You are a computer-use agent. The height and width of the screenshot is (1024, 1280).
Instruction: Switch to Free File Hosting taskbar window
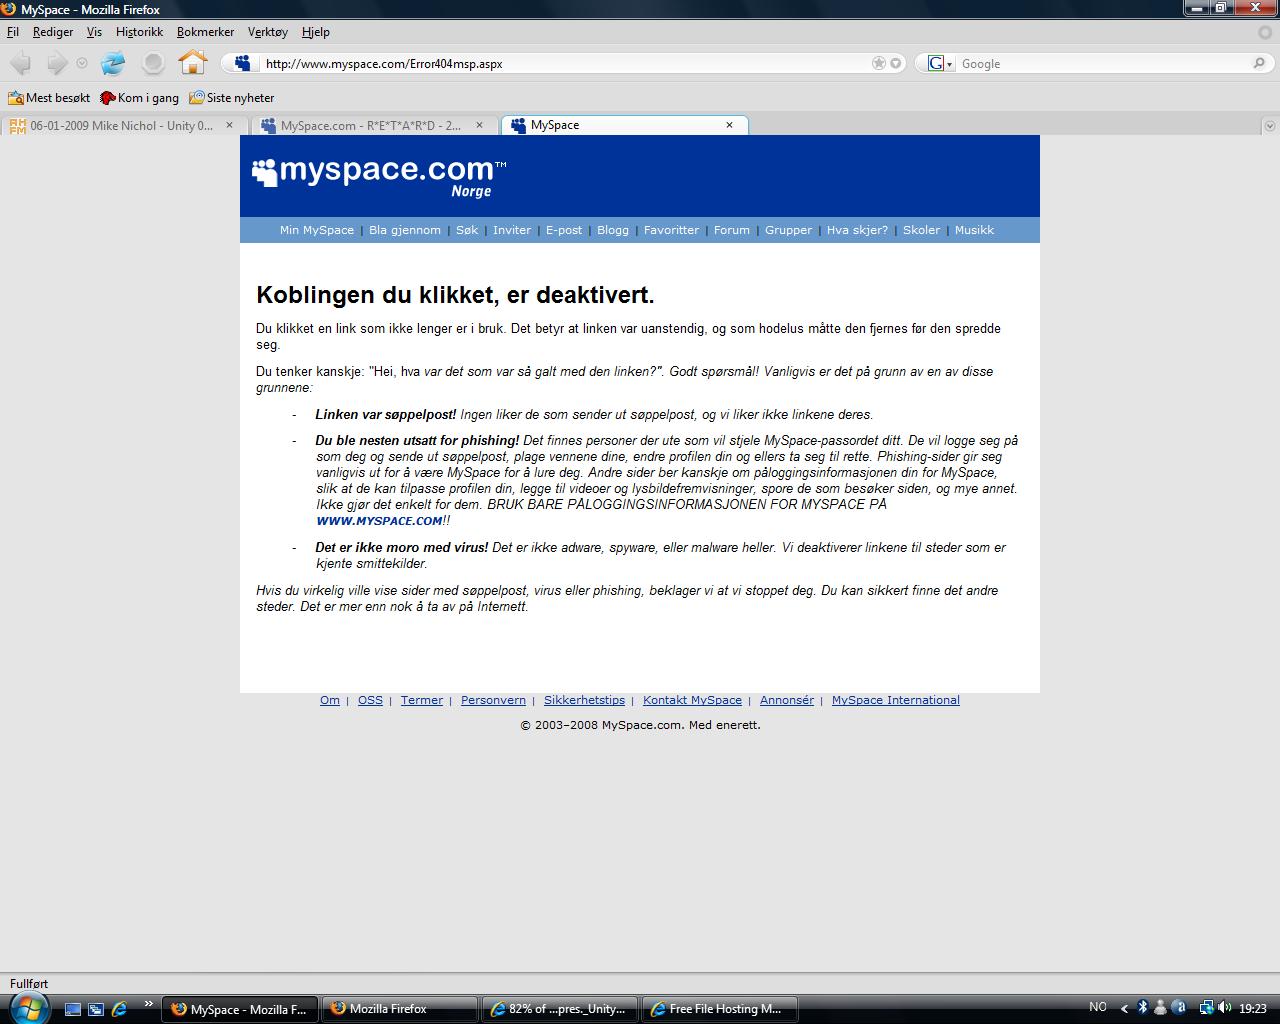pyautogui.click(x=720, y=1009)
